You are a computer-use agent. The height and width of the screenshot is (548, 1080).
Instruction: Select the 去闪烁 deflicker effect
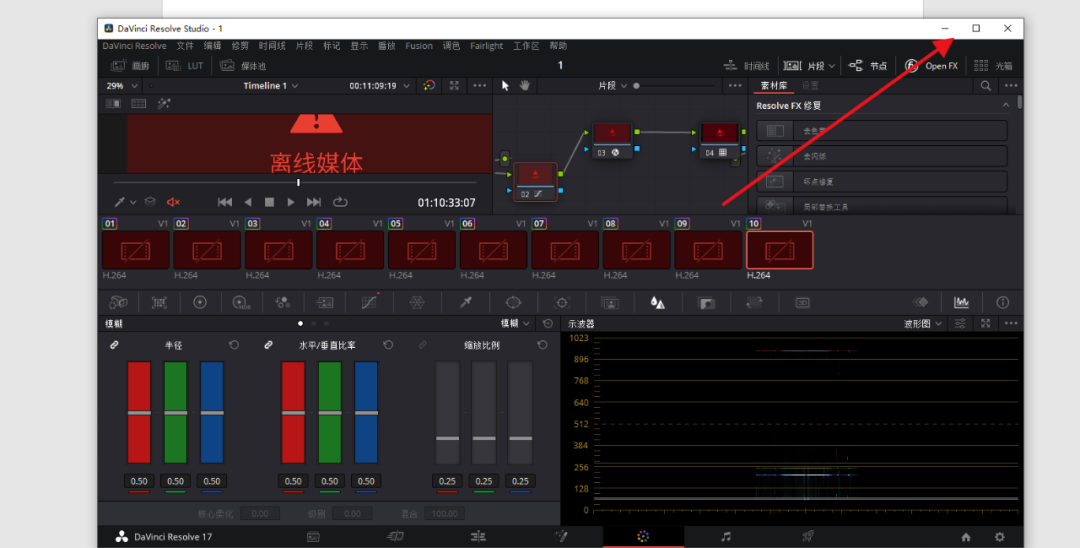pos(882,156)
